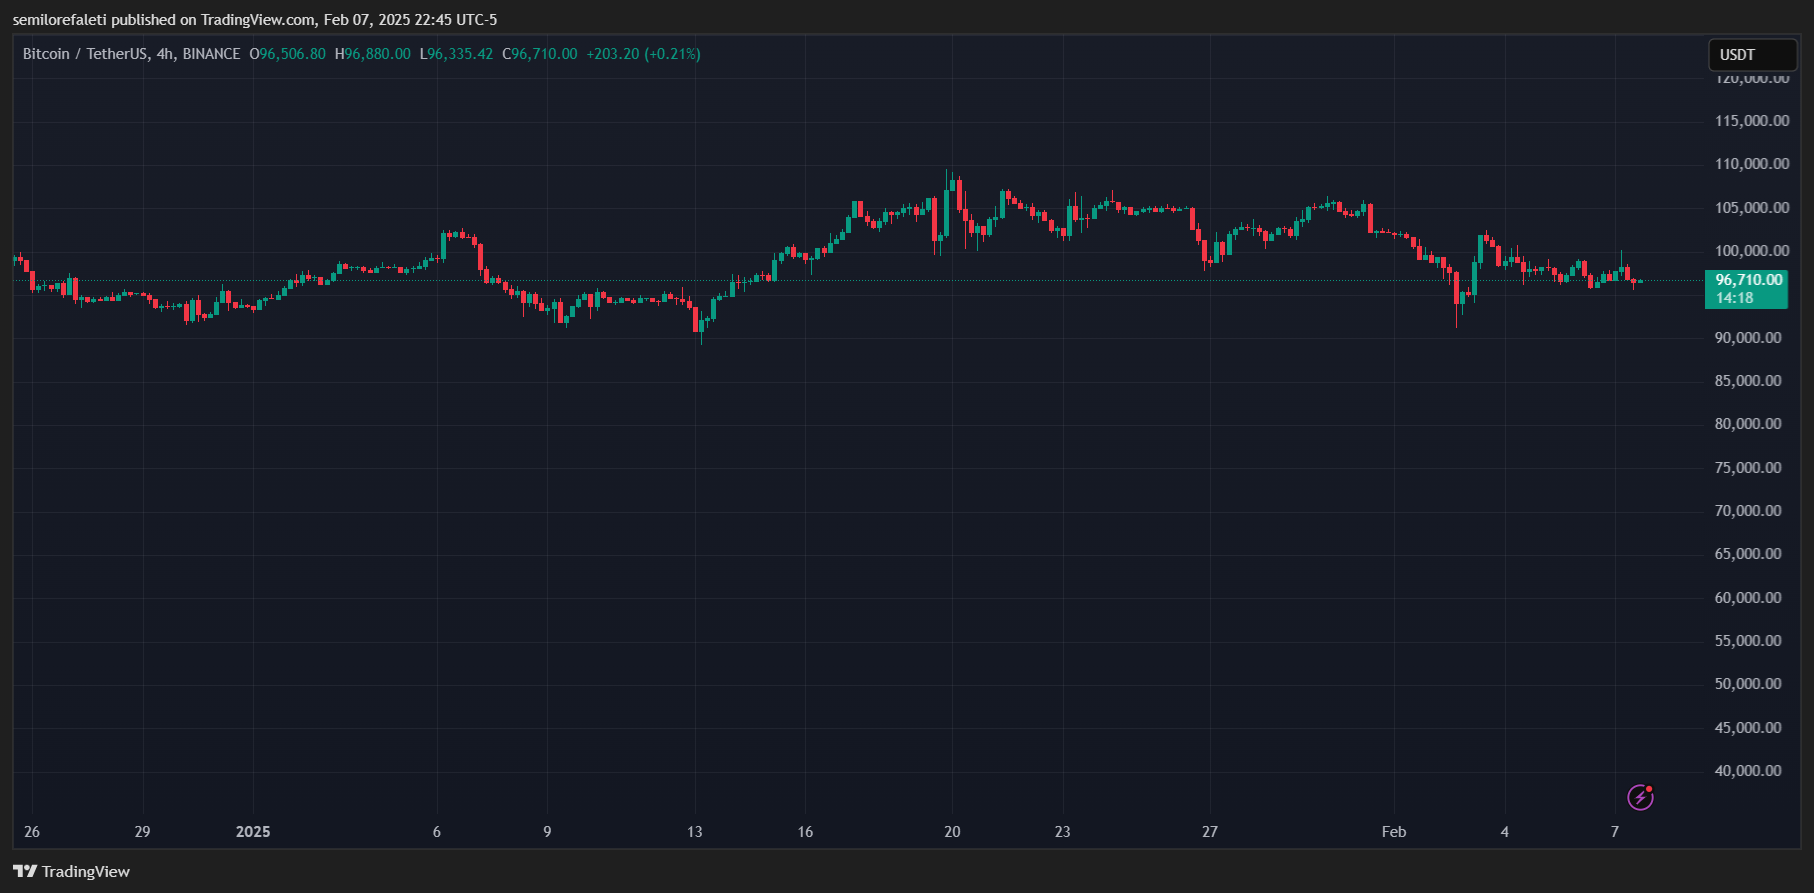Click the 100,000.00 price scale label
The width and height of the screenshot is (1814, 893).
[x=1752, y=251]
